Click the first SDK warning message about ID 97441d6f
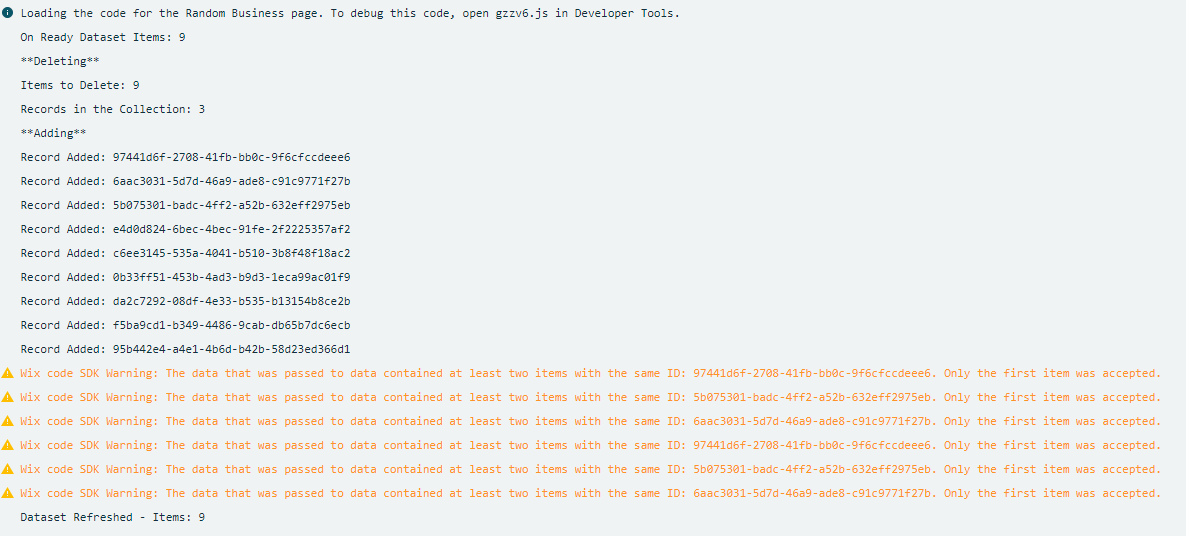Screen dimensions: 1186x536 click(x=590, y=373)
